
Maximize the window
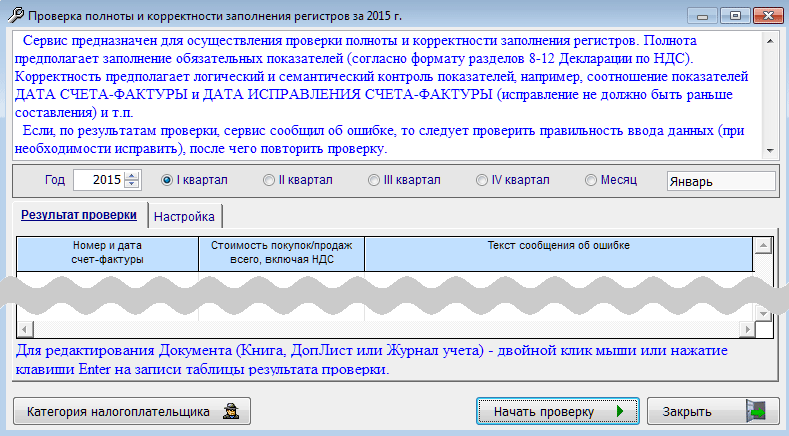pyautogui.click(x=735, y=16)
